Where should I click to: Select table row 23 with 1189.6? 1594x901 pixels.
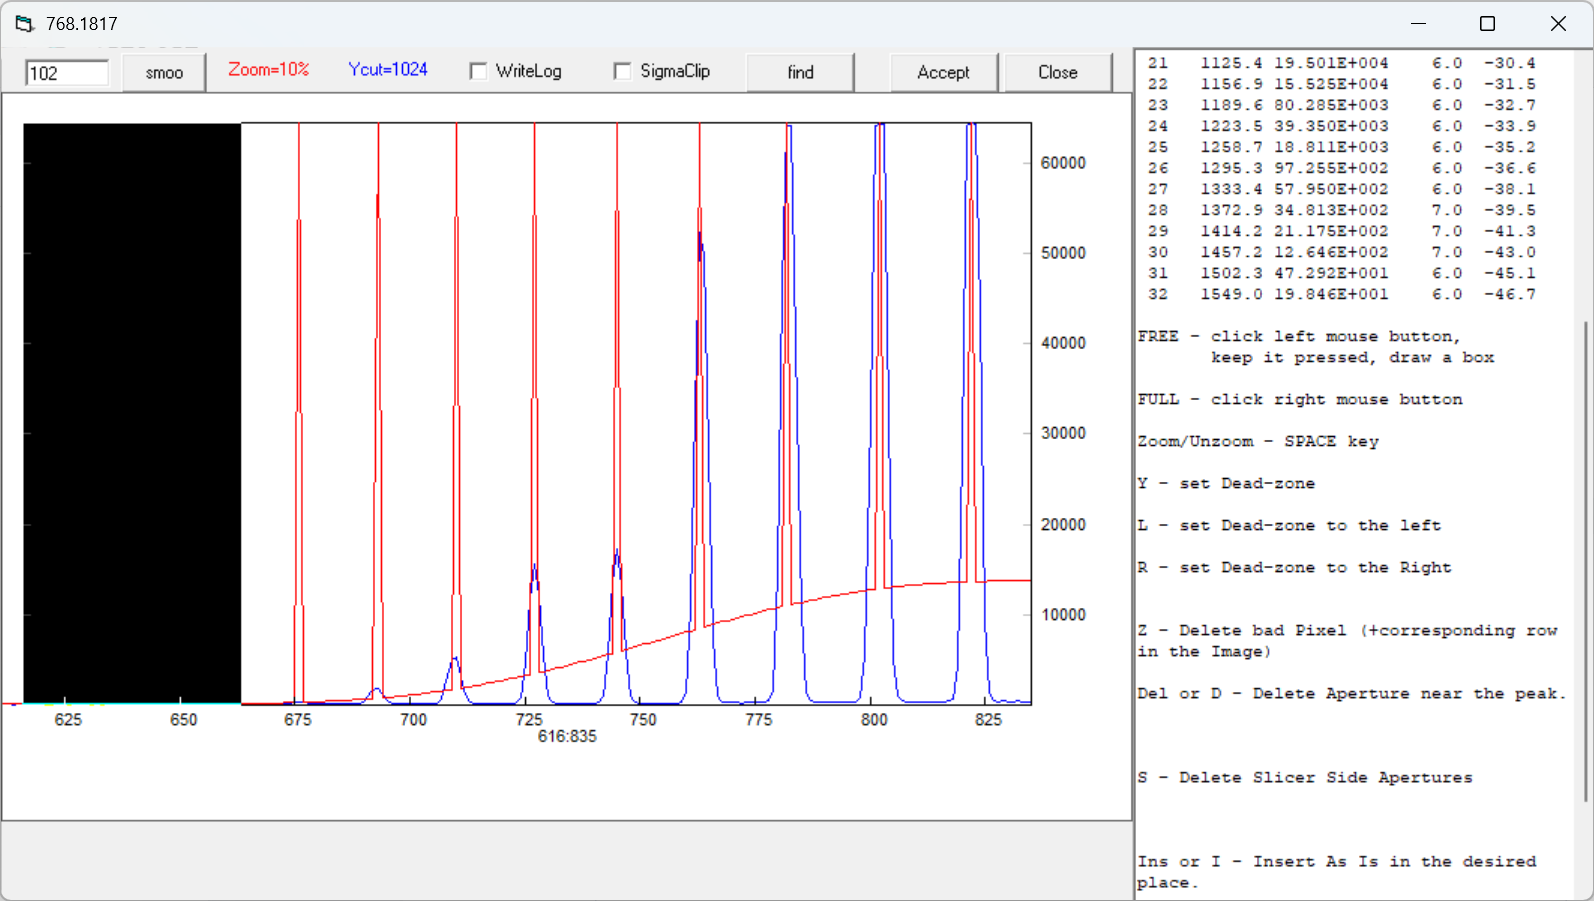point(1341,105)
